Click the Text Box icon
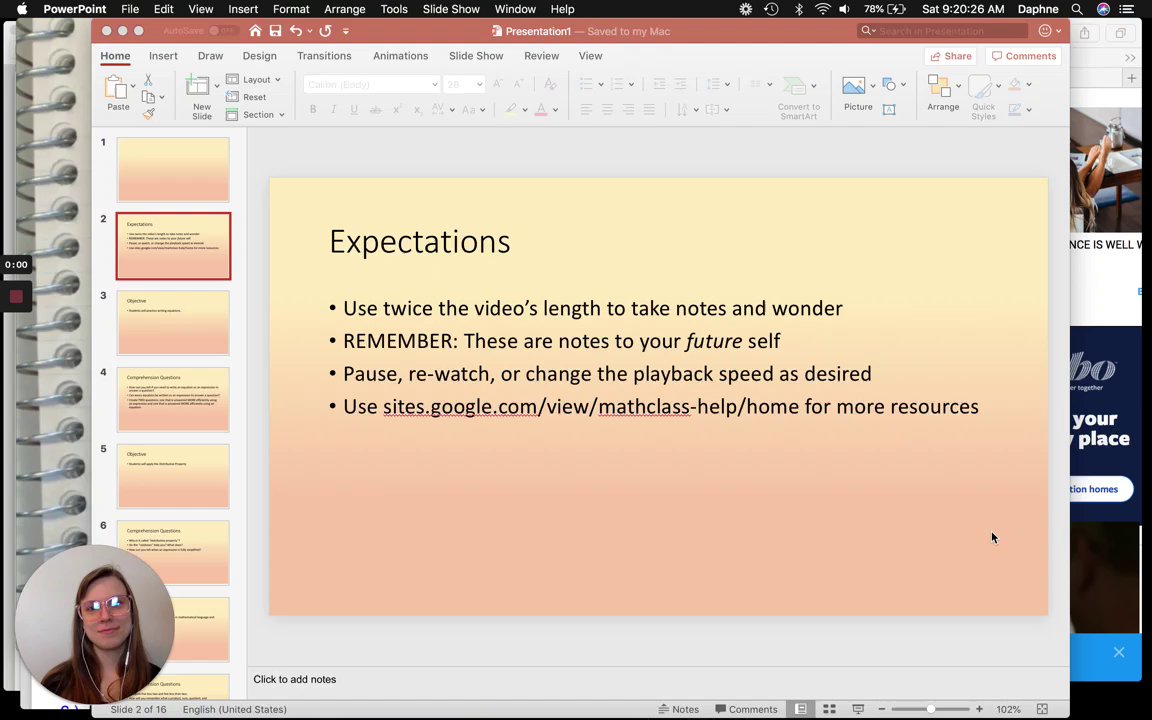 click(x=889, y=109)
